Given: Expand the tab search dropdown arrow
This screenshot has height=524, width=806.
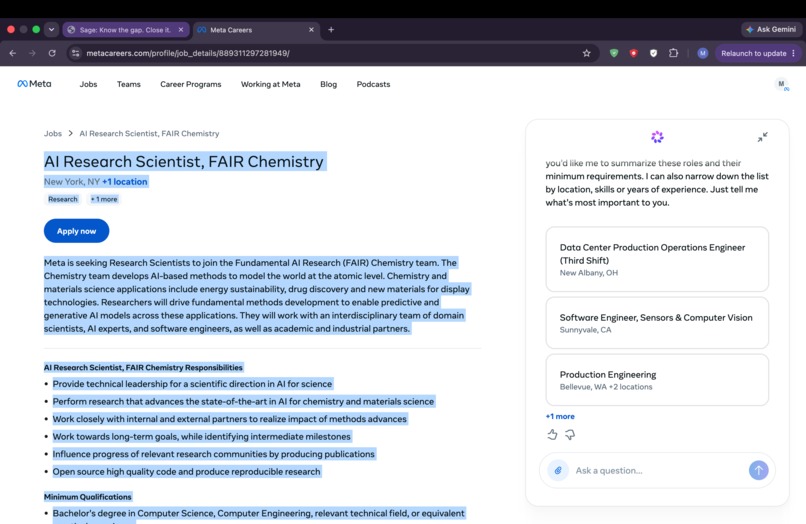Looking at the screenshot, I should click(51, 30).
